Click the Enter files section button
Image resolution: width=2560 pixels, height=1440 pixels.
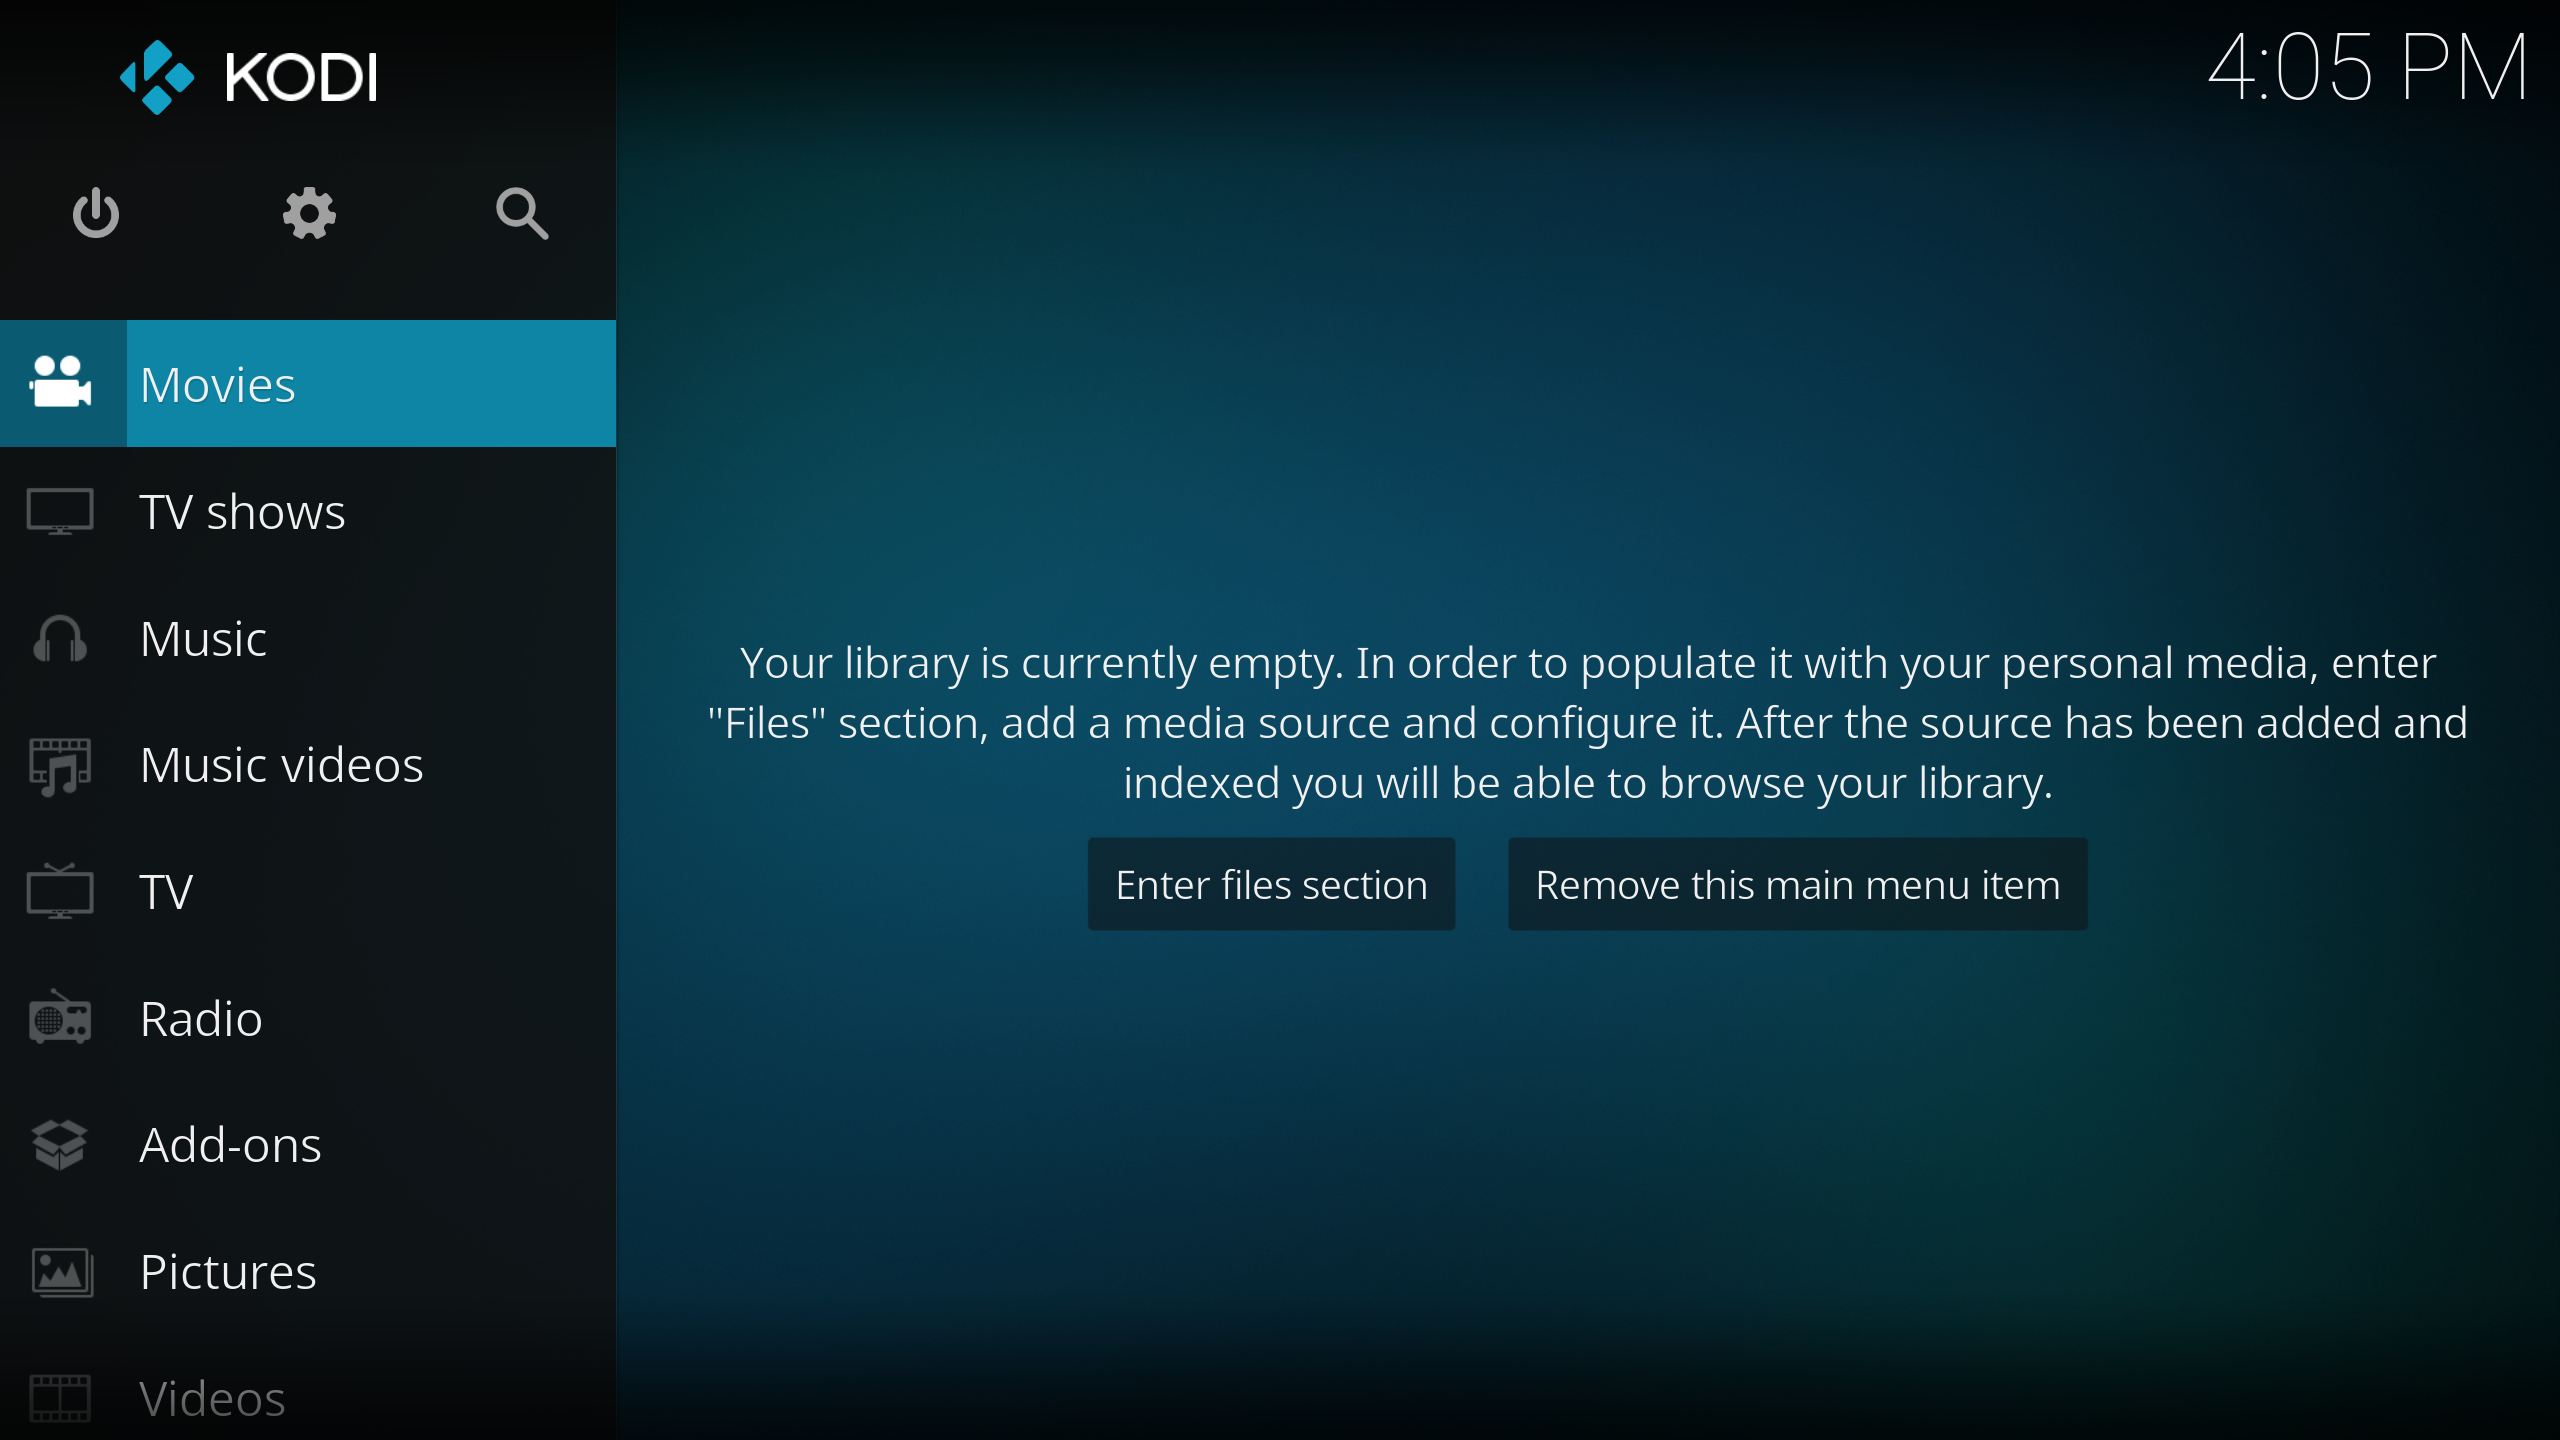click(x=1271, y=884)
